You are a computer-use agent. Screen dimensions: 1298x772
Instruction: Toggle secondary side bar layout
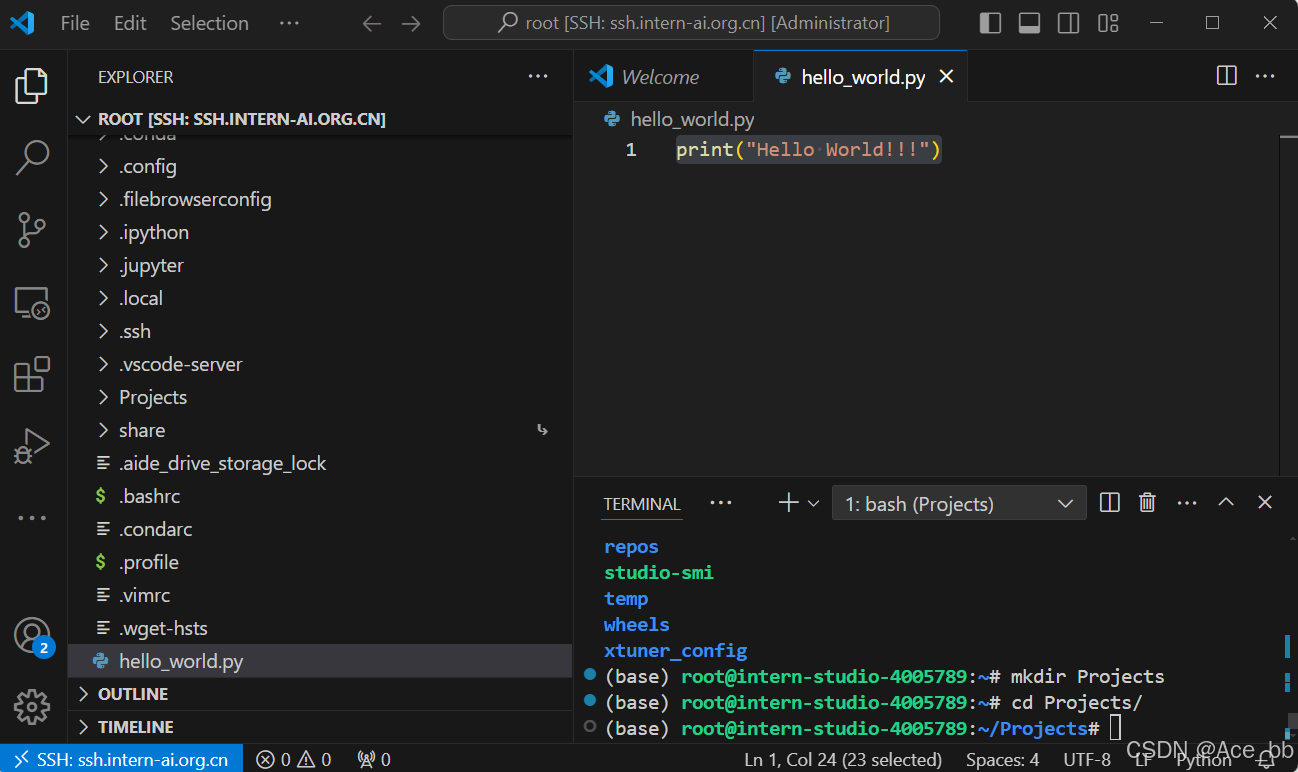[1068, 23]
